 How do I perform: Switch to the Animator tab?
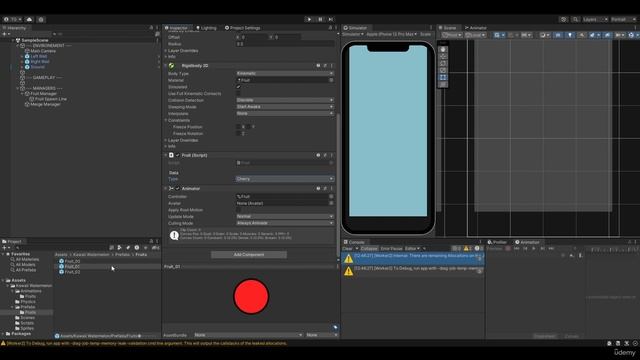pyautogui.click(x=476, y=28)
